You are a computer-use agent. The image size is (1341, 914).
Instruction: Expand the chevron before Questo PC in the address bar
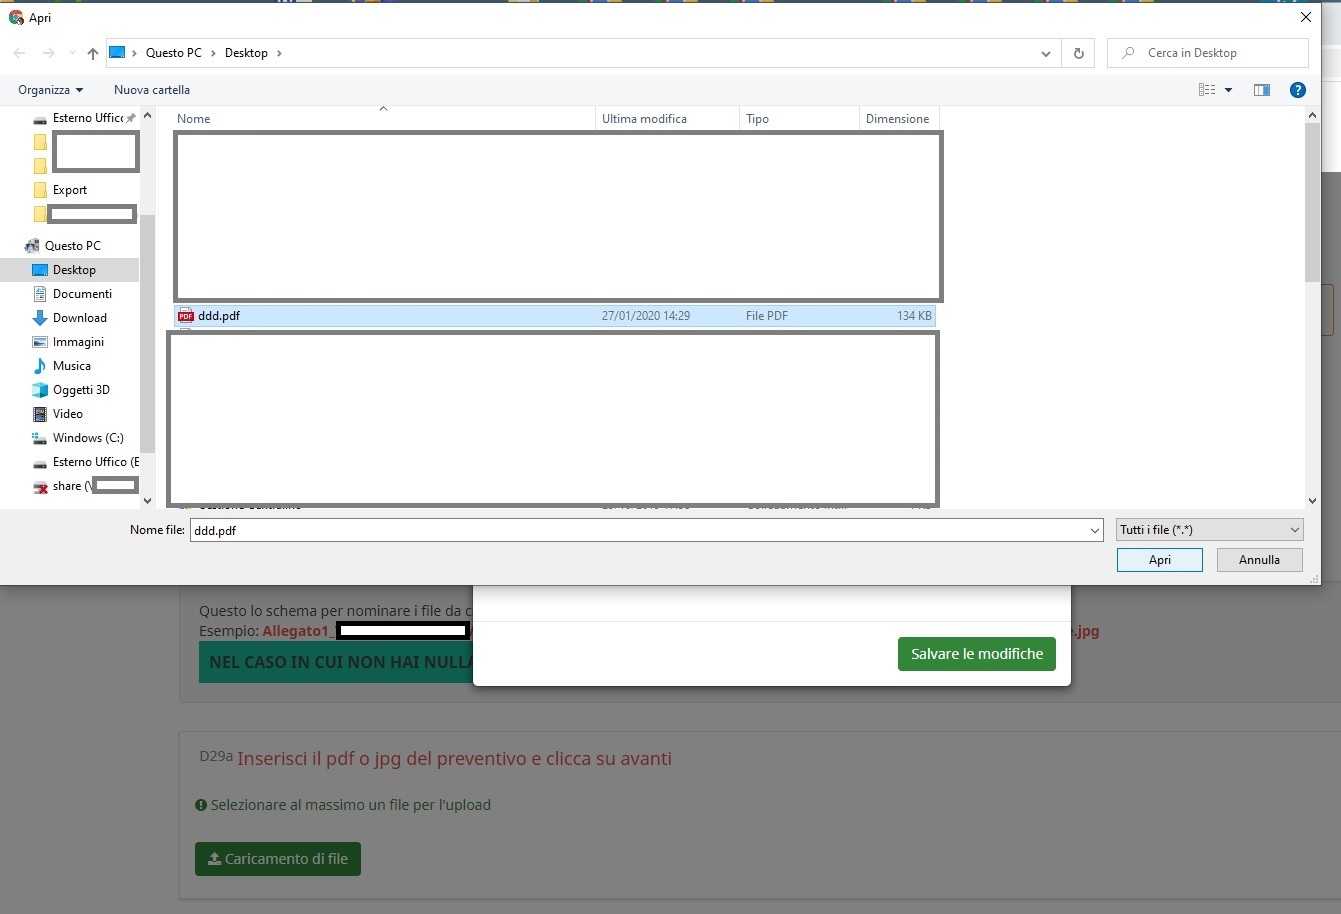[x=134, y=53]
